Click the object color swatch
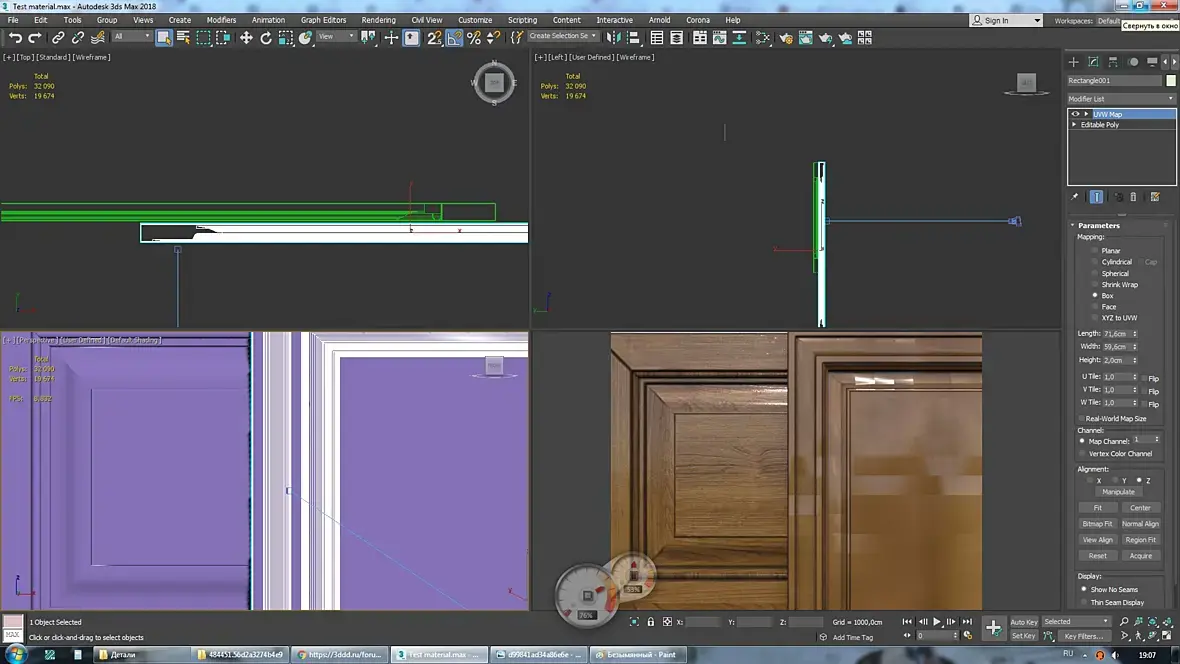 pyautogui.click(x=1171, y=81)
